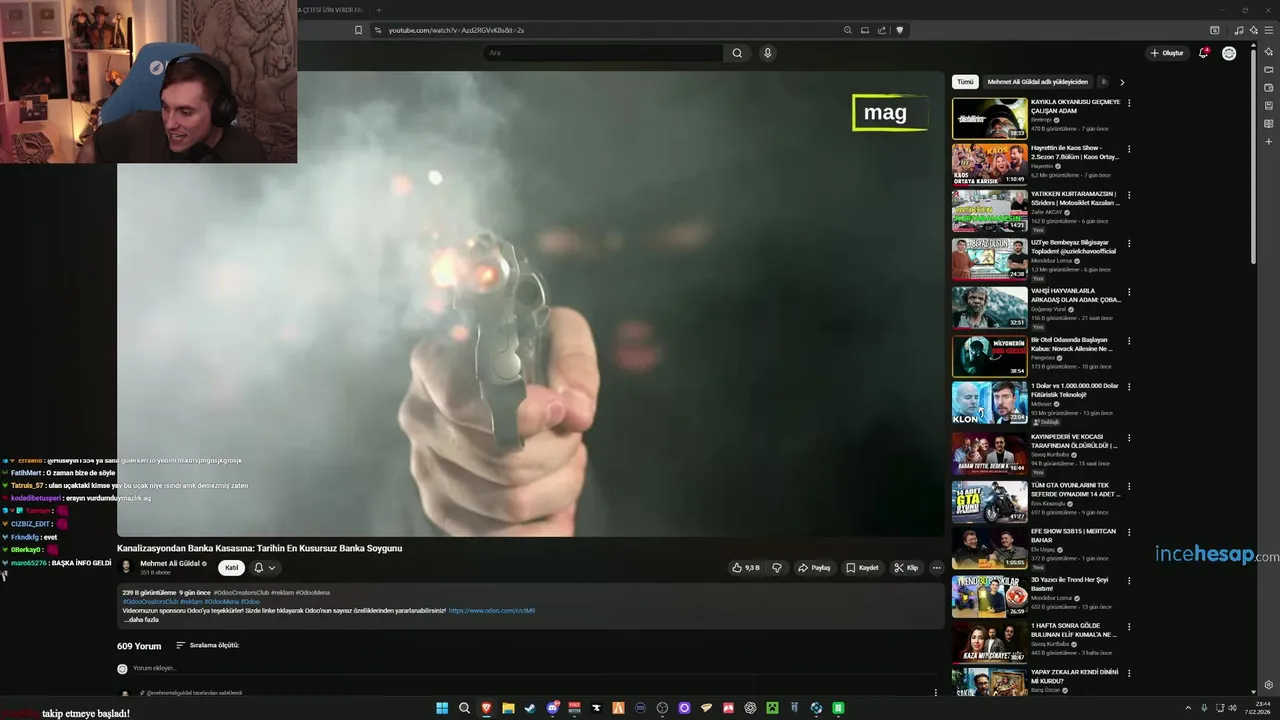This screenshot has height=720, width=1280.
Task: Open three-dot menu for KAYIKLA OKYANUSU video
Action: [x=1129, y=103]
